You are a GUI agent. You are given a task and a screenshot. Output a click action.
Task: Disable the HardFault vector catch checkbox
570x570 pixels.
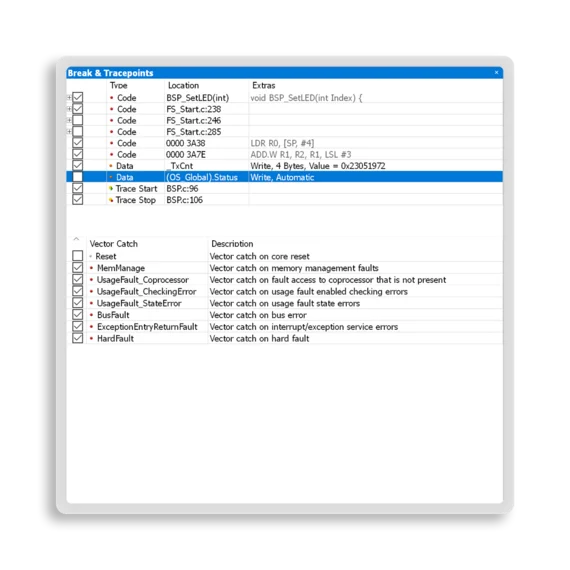[77, 338]
